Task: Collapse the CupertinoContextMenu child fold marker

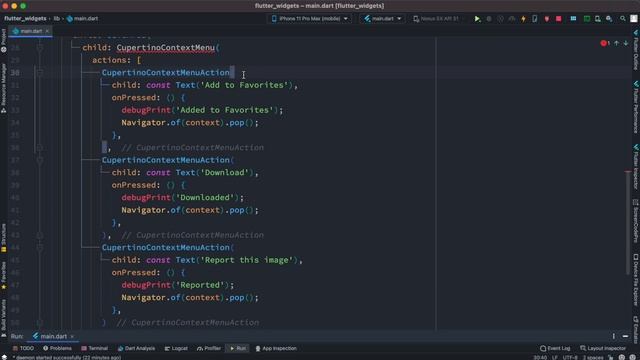Action: point(40,48)
